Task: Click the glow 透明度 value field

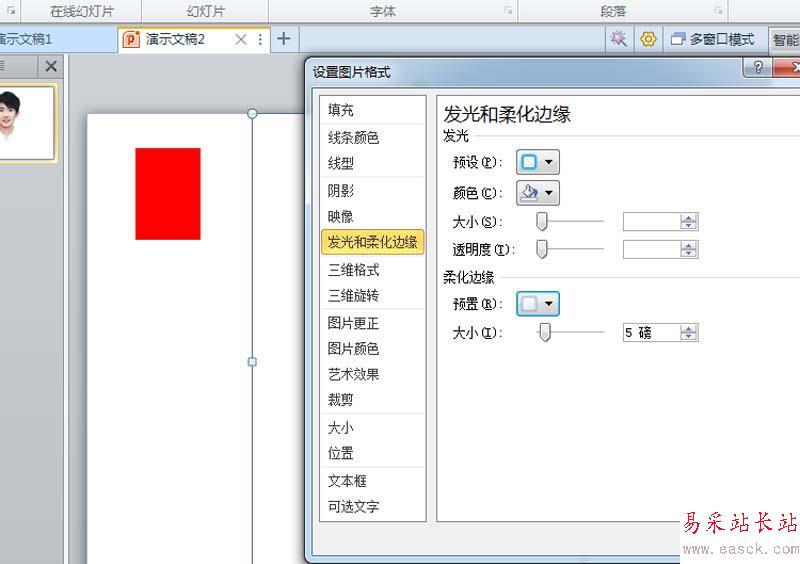Action: pos(652,249)
